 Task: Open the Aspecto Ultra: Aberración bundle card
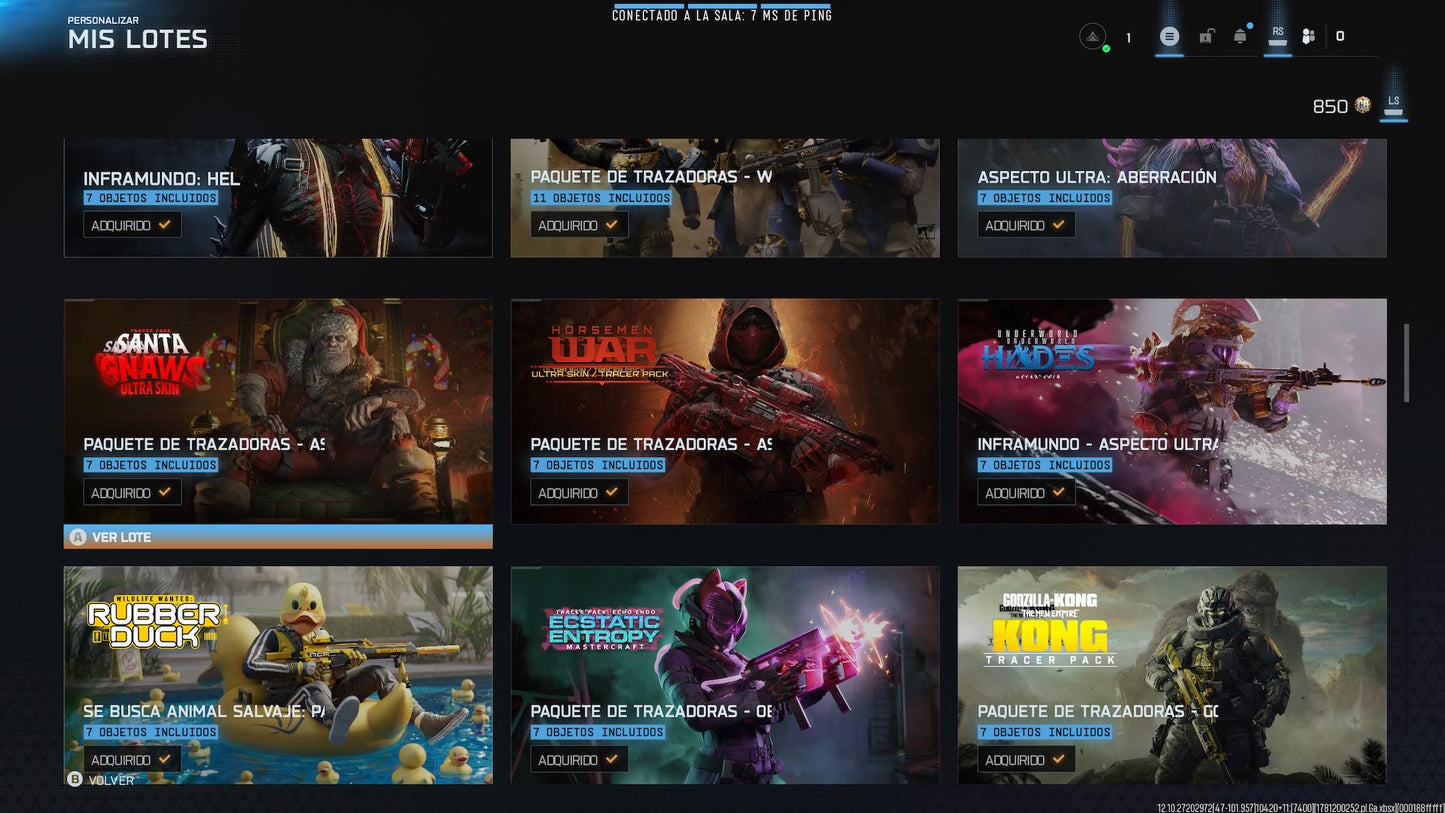(1172, 198)
